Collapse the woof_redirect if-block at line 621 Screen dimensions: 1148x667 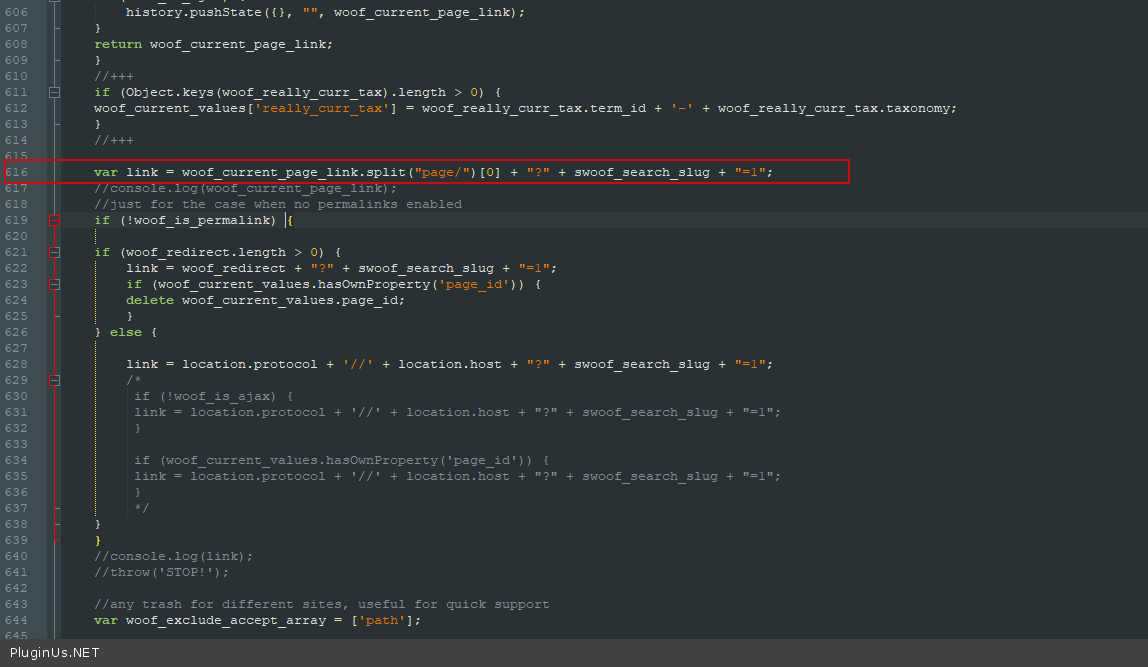(53, 252)
